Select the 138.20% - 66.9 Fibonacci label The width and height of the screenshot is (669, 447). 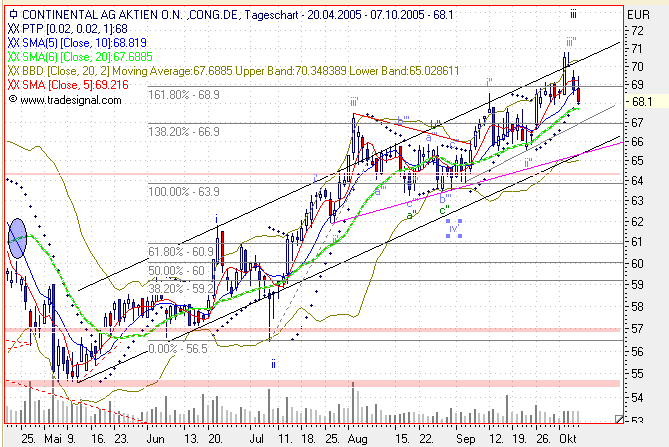pyautogui.click(x=184, y=132)
